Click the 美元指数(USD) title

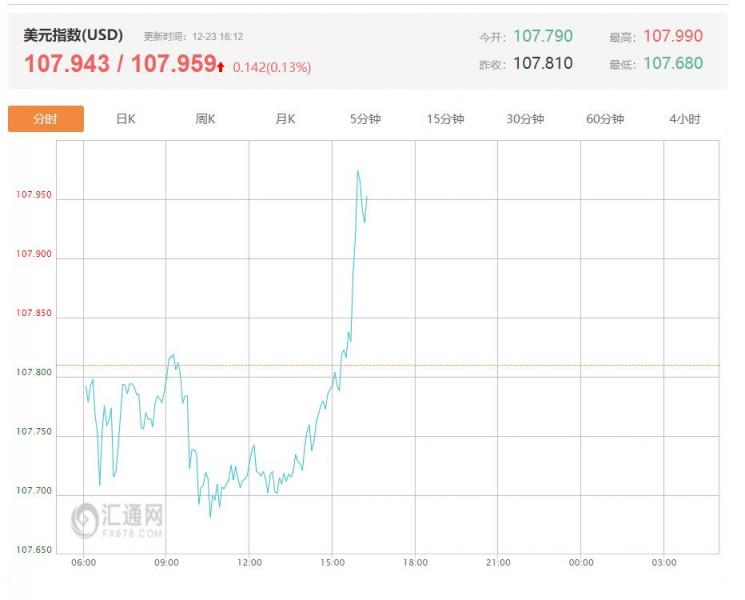tap(73, 35)
